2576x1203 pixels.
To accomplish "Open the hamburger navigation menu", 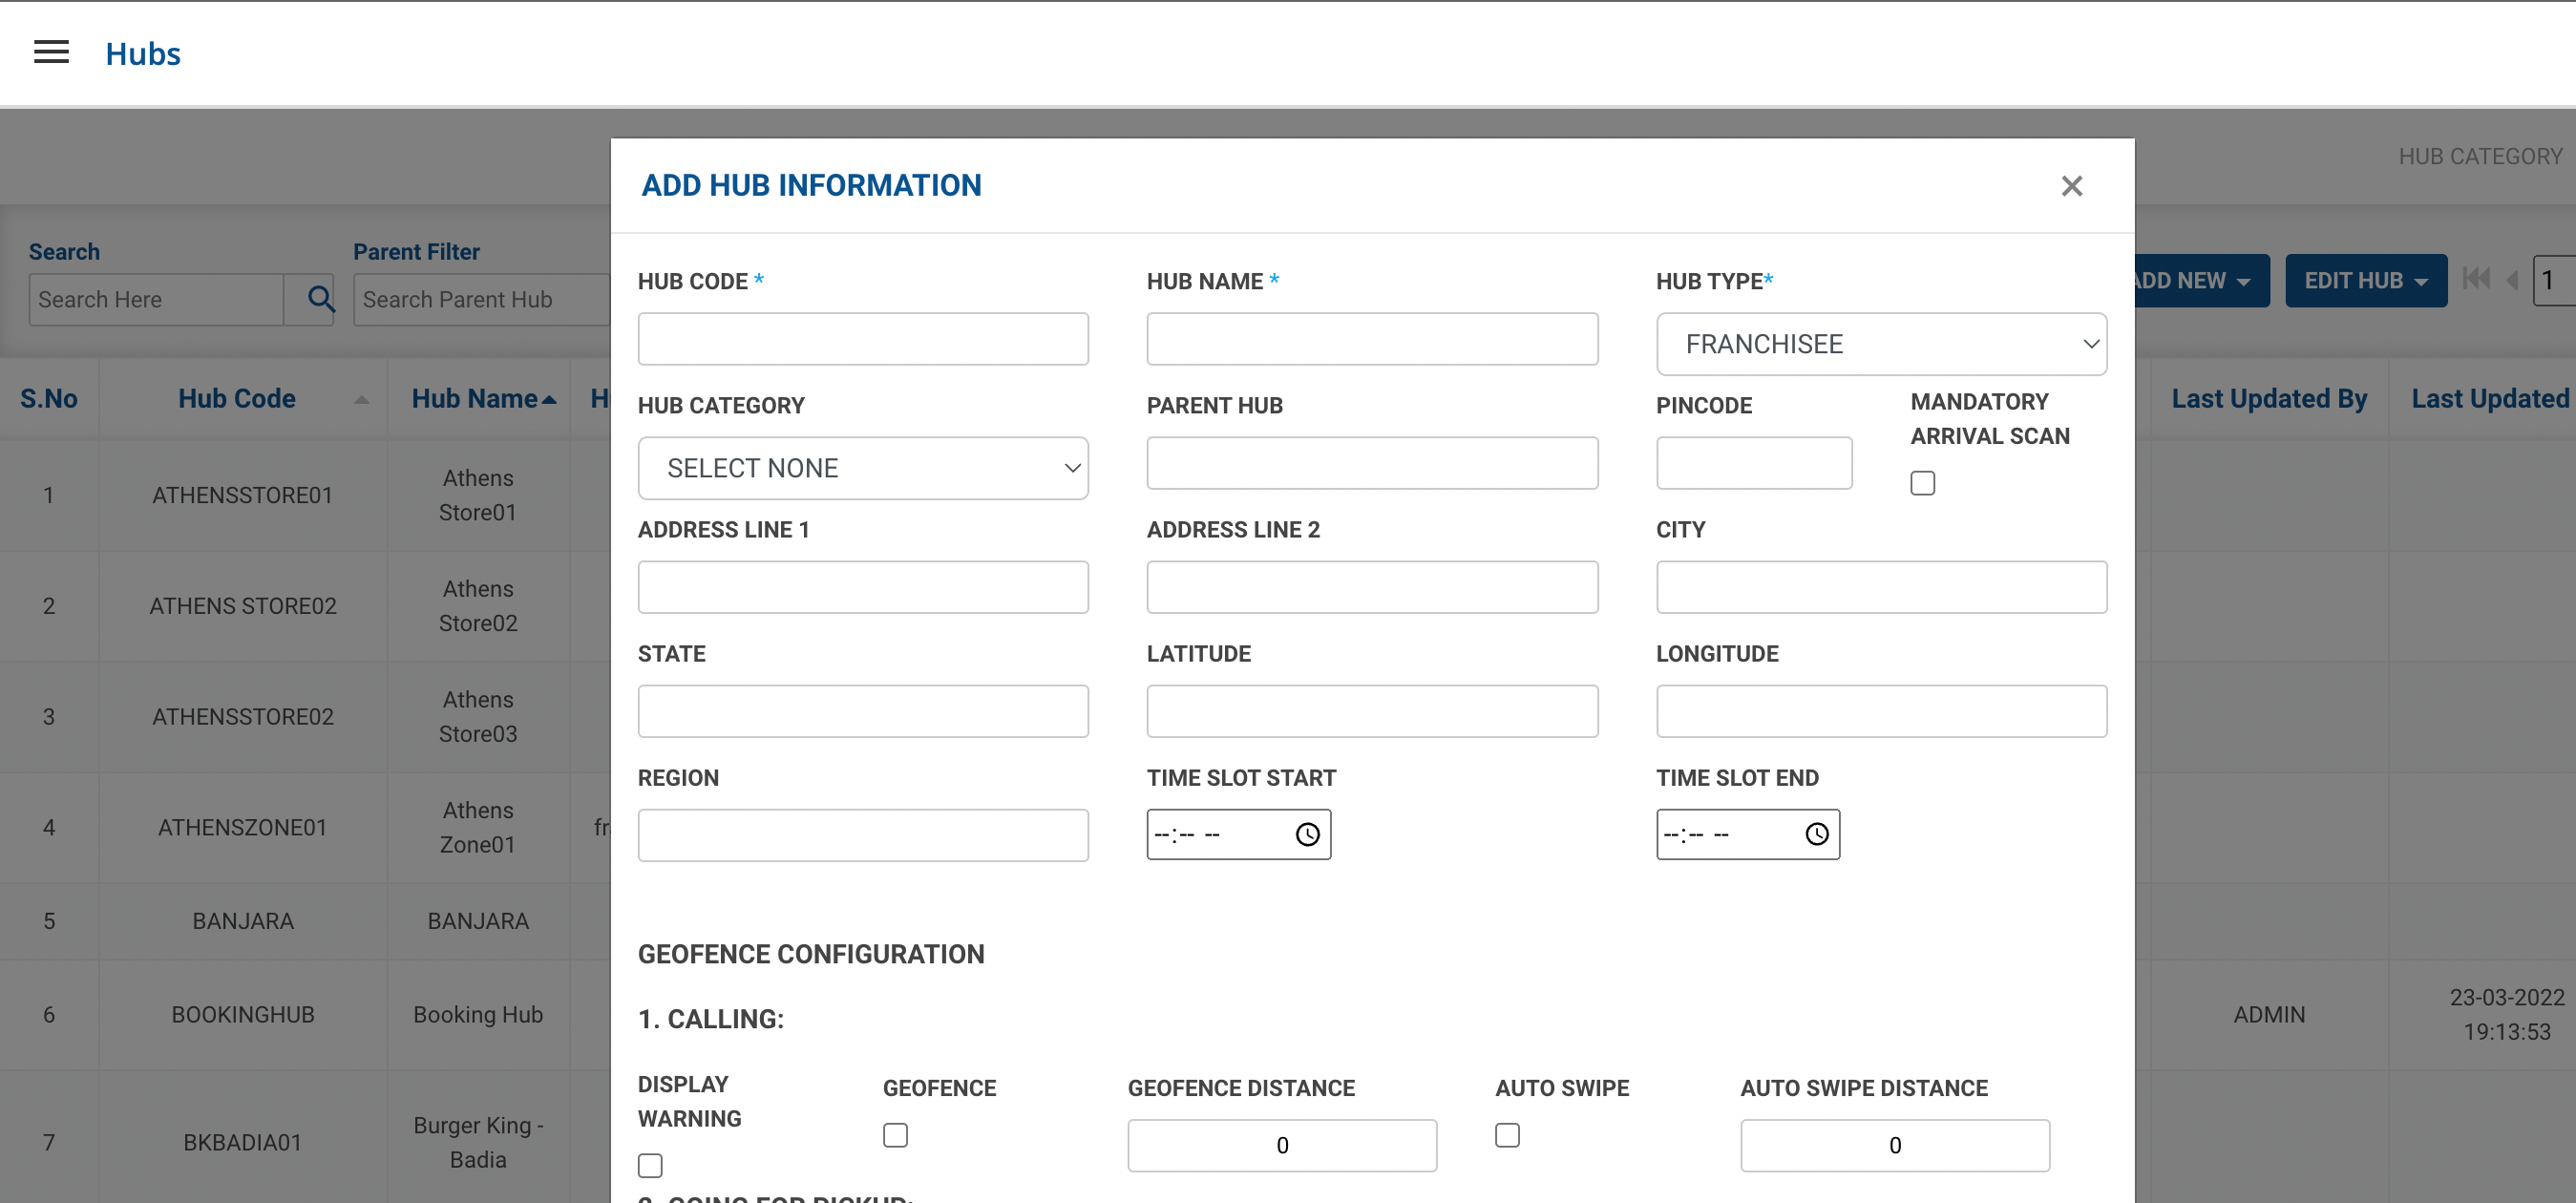I will pos(51,53).
